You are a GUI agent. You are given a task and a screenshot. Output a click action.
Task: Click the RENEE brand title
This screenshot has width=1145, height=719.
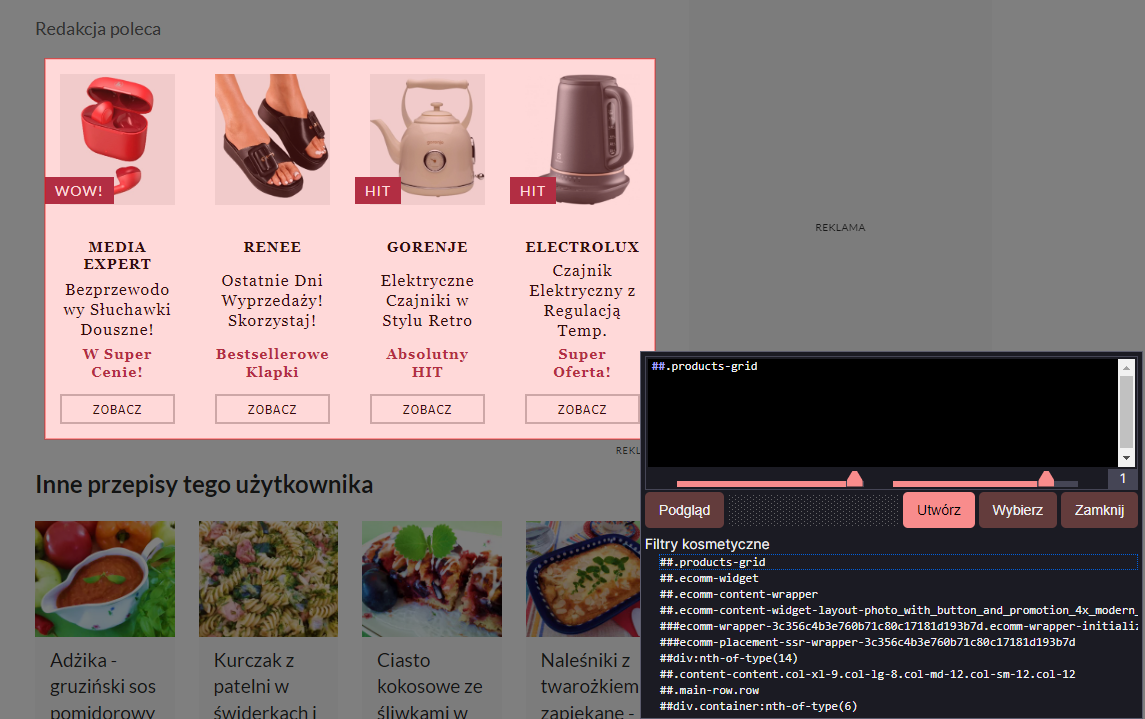272,247
